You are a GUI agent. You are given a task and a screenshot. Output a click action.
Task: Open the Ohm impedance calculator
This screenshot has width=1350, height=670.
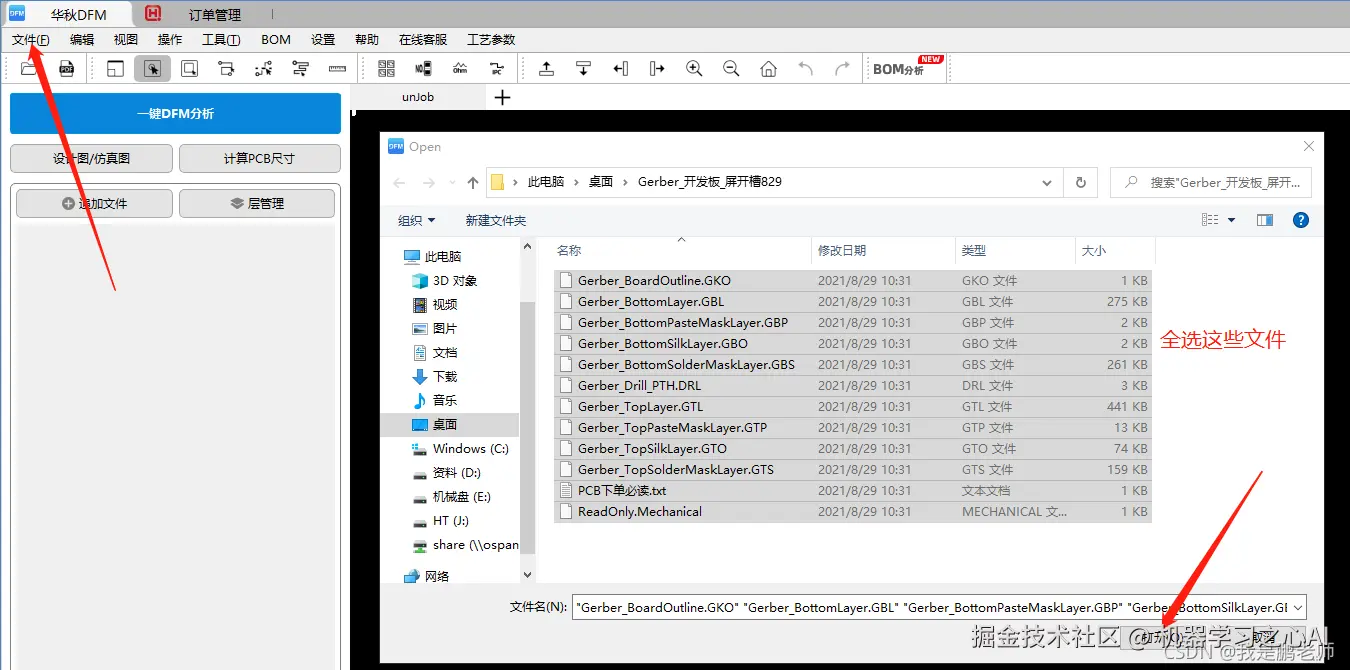pos(460,69)
